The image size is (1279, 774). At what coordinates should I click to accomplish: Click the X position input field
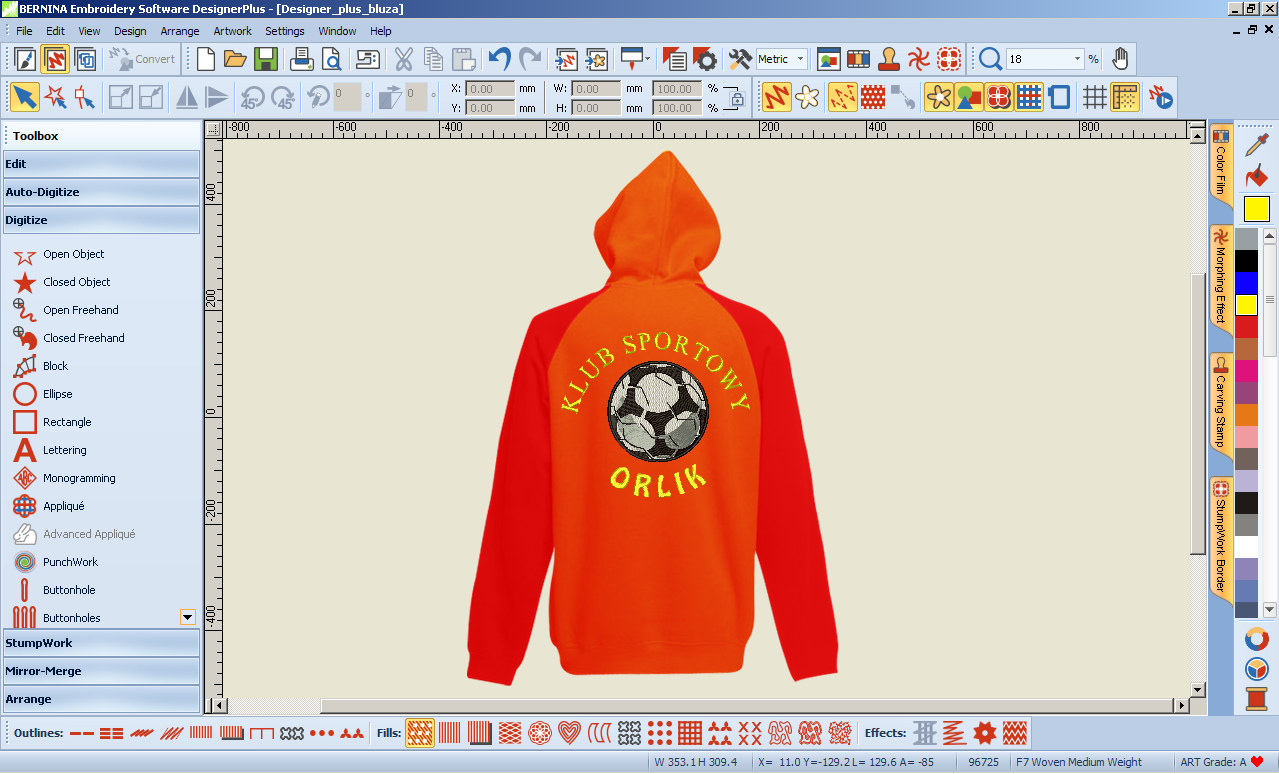[x=490, y=88]
